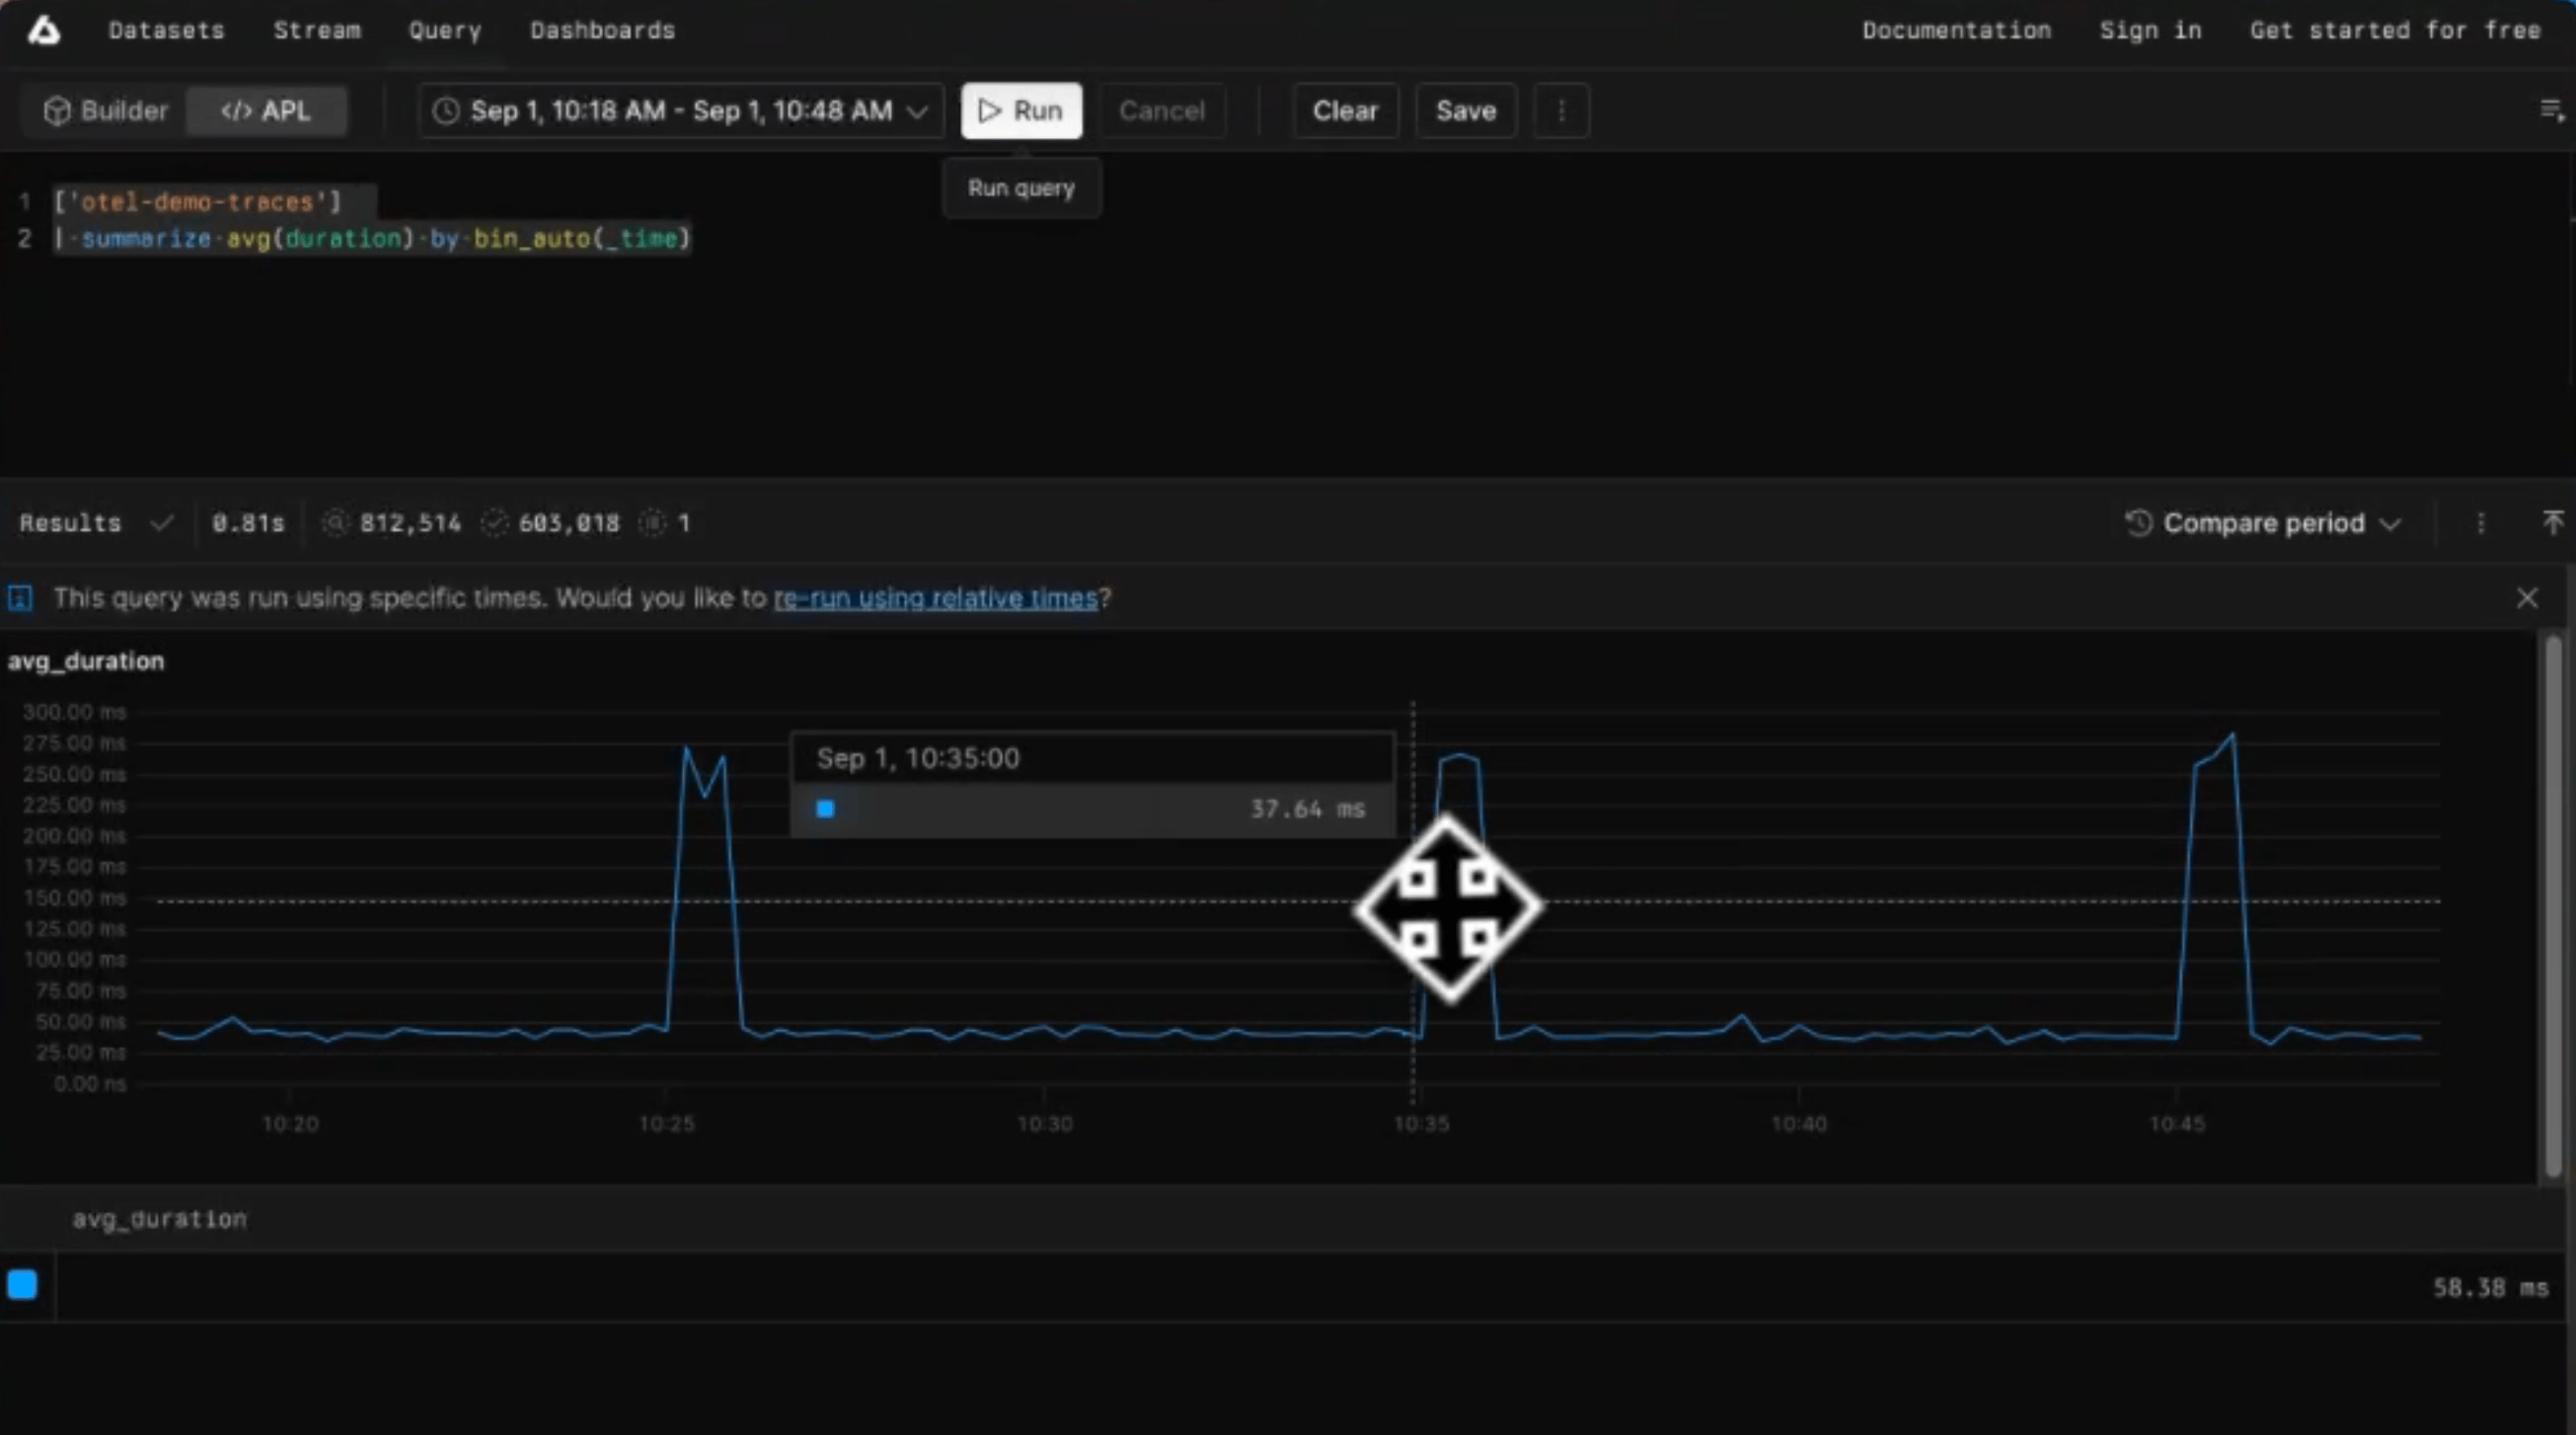Click the 58.38 ms total value
The image size is (2576, 1435).
(2490, 1288)
